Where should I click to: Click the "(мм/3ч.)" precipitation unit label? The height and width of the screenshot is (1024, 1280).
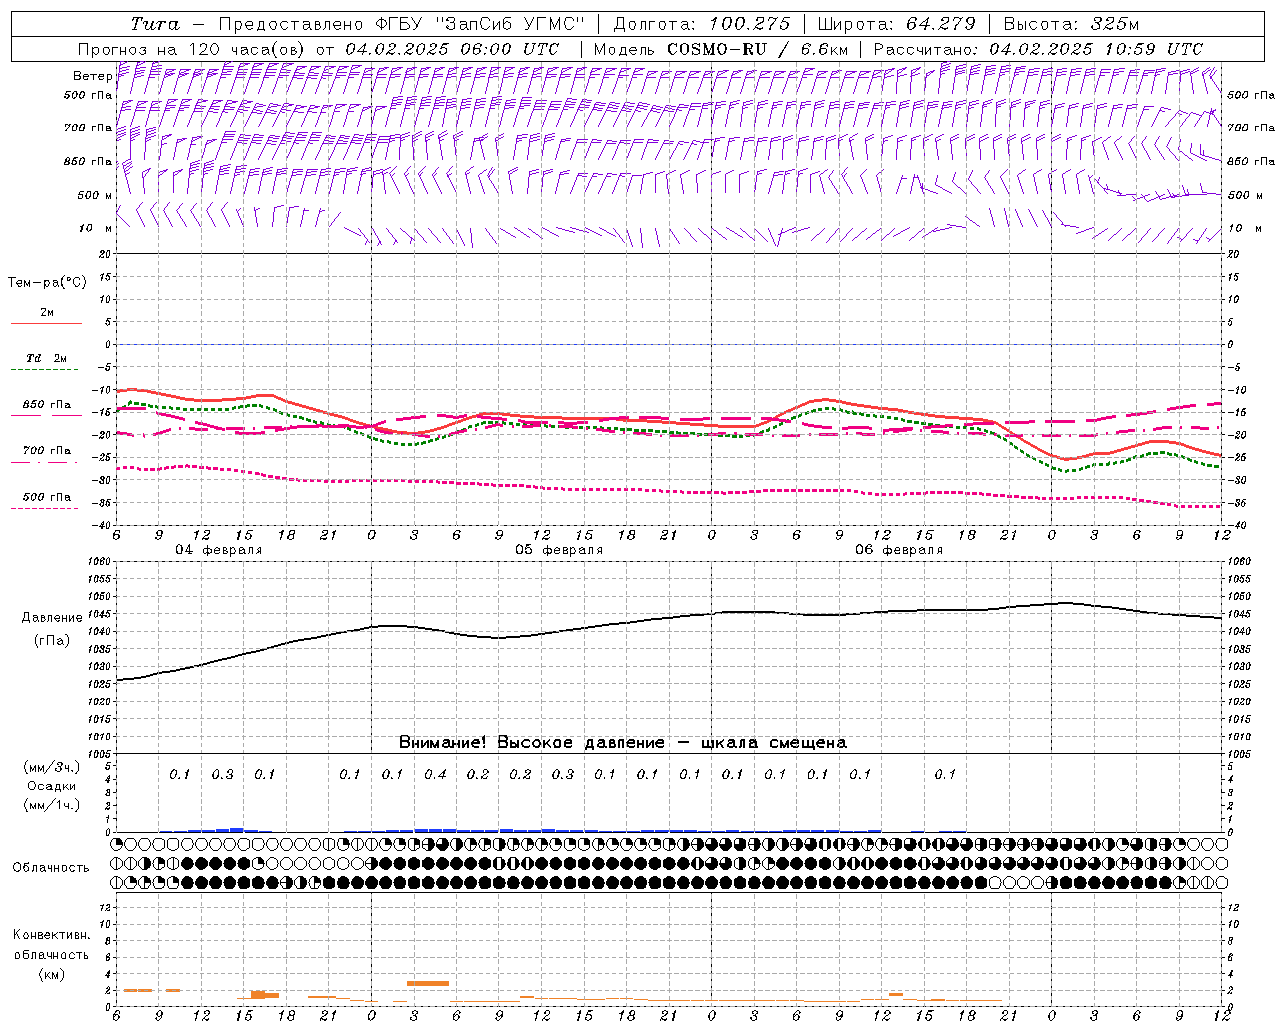51,767
